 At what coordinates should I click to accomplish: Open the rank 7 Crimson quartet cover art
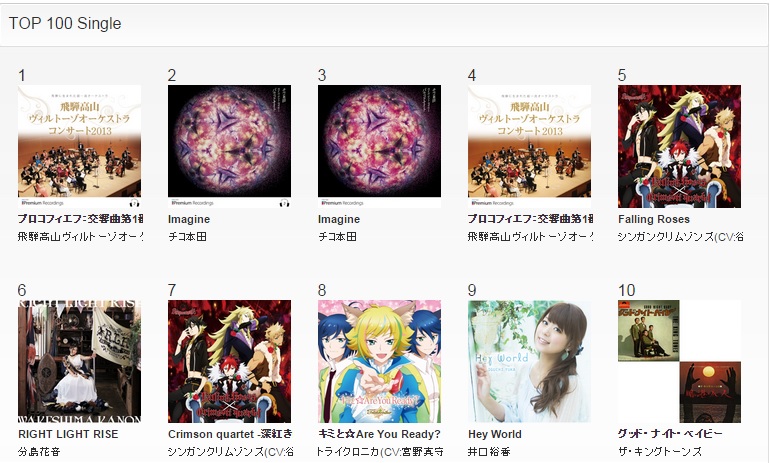pos(229,361)
